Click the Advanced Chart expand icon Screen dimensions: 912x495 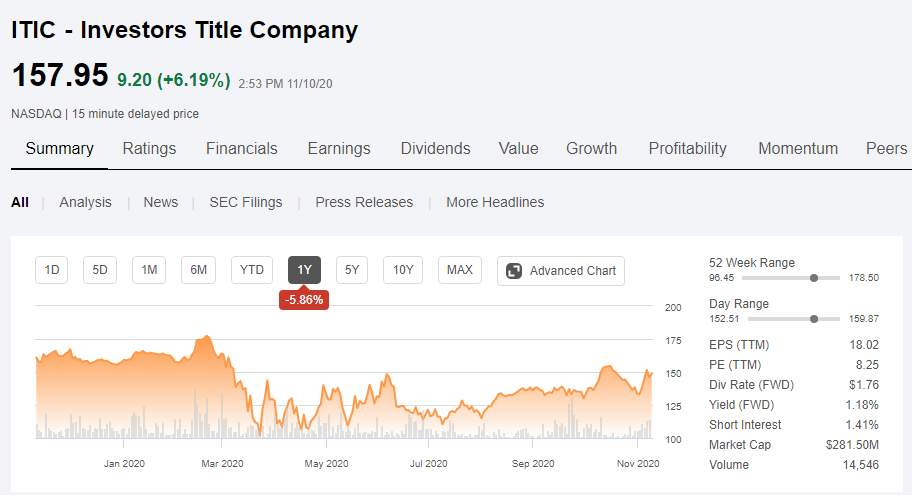[x=514, y=271]
